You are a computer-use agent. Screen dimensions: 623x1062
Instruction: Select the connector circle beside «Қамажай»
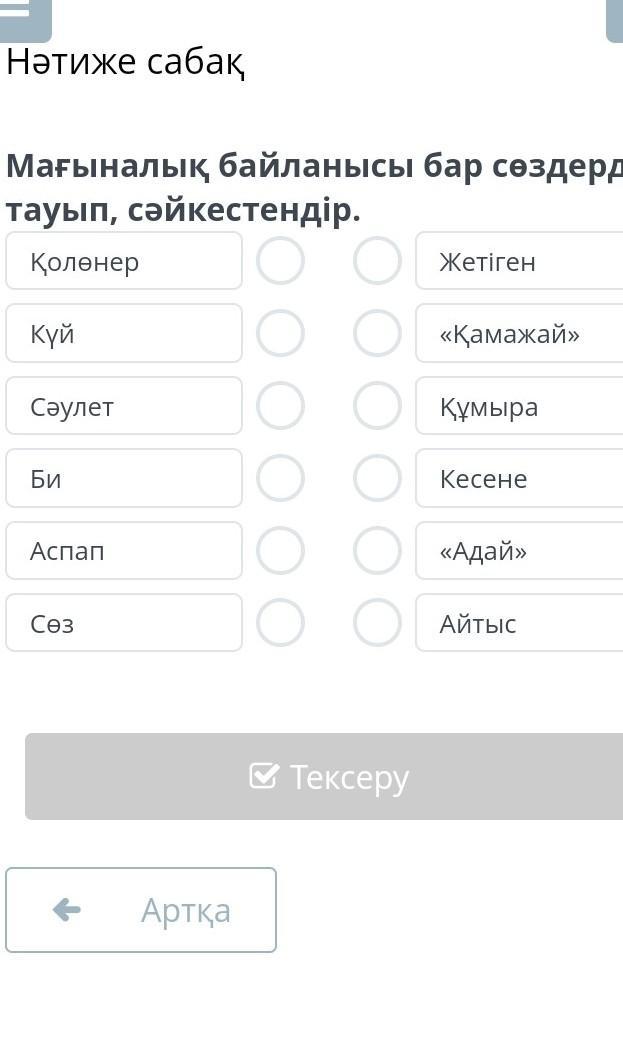click(377, 333)
